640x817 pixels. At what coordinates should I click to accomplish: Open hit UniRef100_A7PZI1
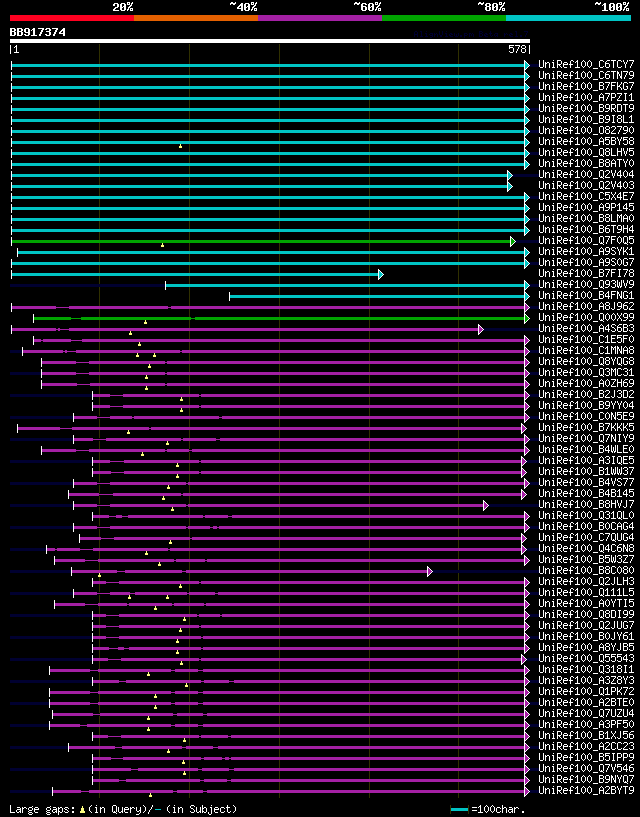pyautogui.click(x=586, y=97)
